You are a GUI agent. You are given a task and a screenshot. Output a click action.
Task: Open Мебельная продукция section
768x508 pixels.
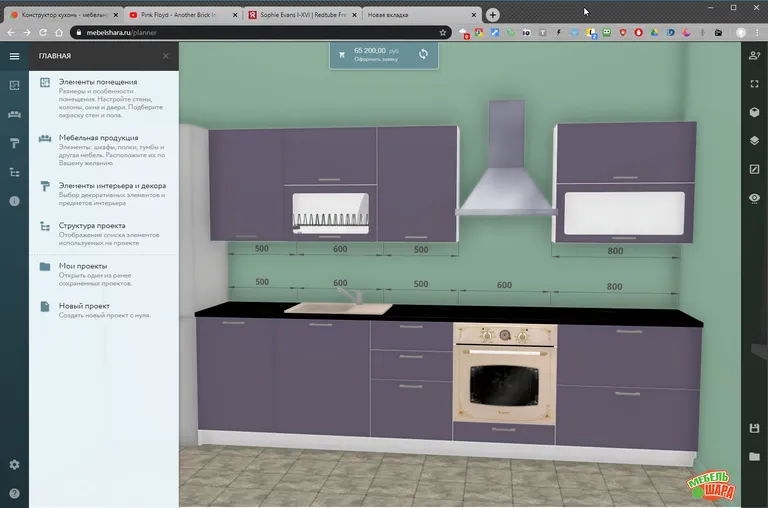pyautogui.click(x=104, y=150)
